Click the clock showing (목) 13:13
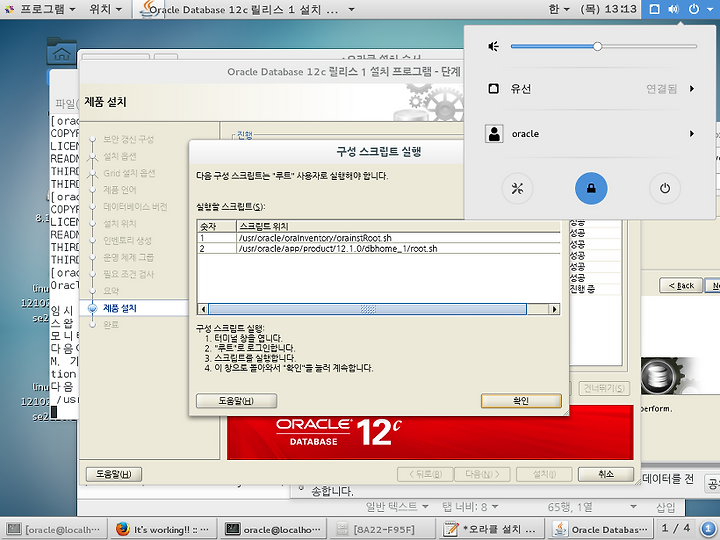This screenshot has width=720, height=540. [608, 9]
